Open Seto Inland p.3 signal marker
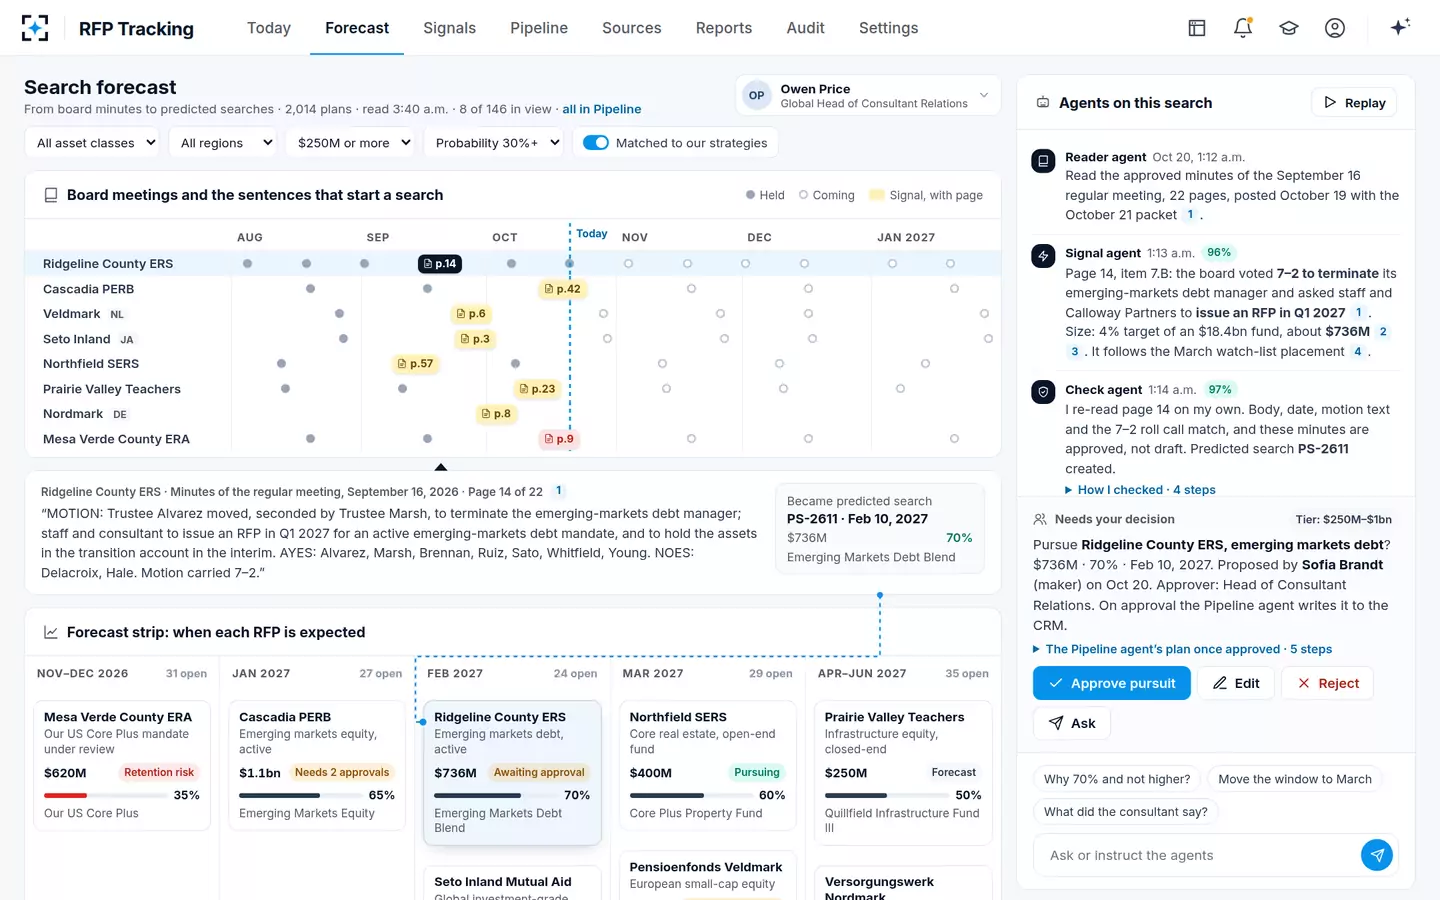 pos(475,339)
